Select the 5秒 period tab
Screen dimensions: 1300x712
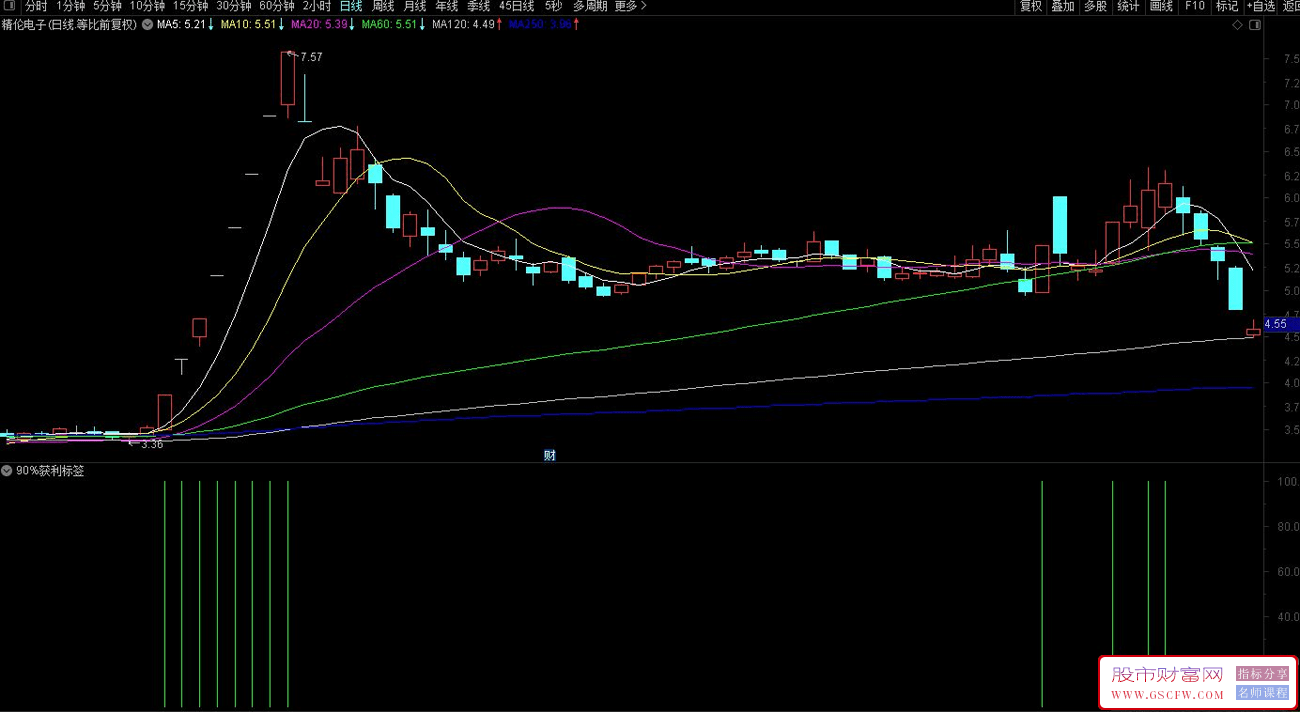553,6
